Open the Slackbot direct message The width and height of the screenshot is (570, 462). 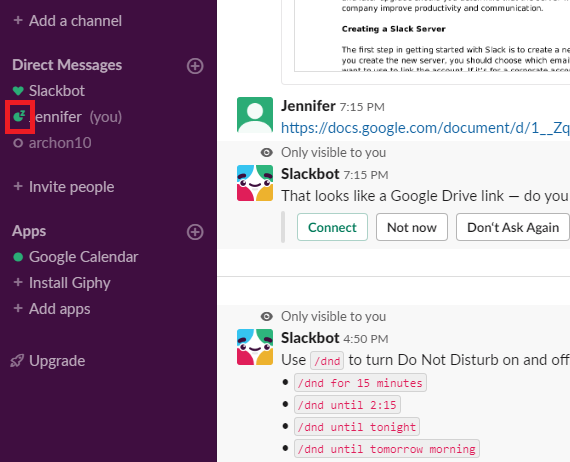57,91
